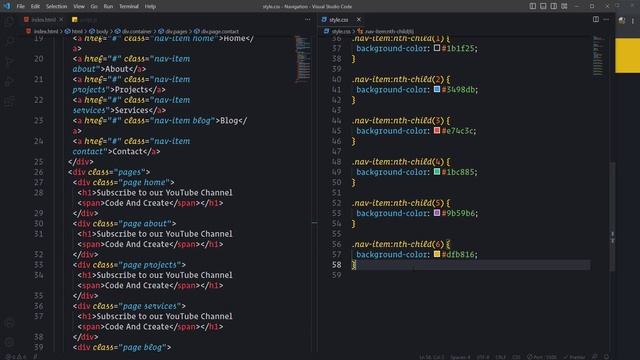Click the Ln 58, Col 2 position indicator
This screenshot has height=360, width=640.
point(431,357)
